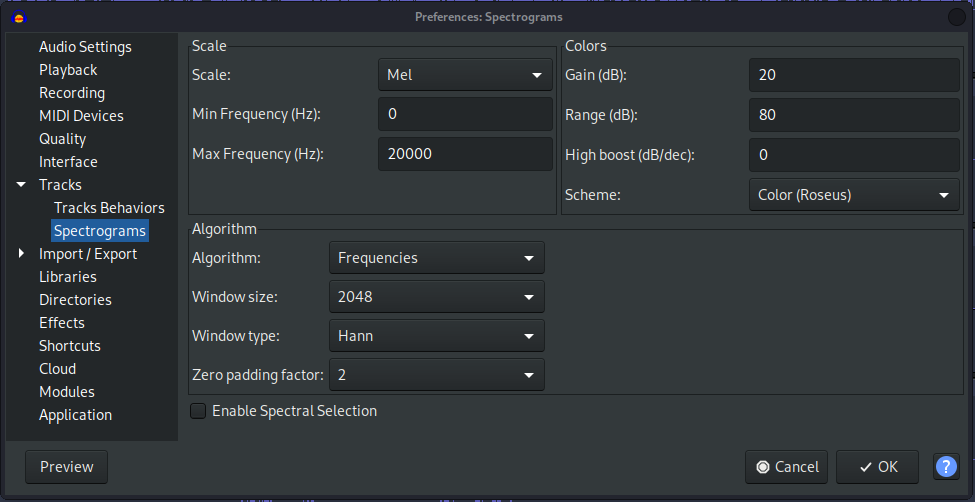Screen dimensions: 975x502
Task: Open the Shortcuts preferences page
Action: click(70, 346)
